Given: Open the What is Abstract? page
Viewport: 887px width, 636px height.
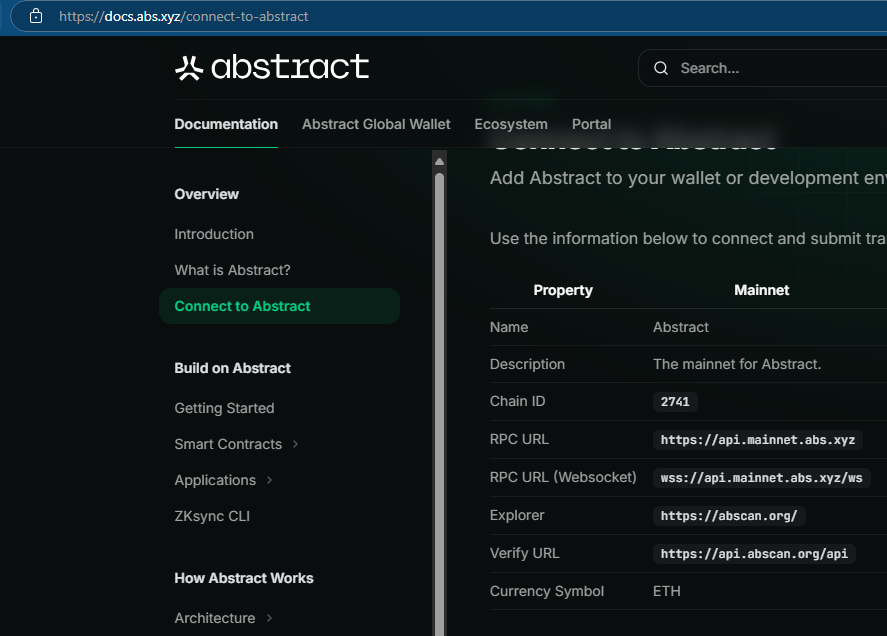Looking at the screenshot, I should click(232, 270).
